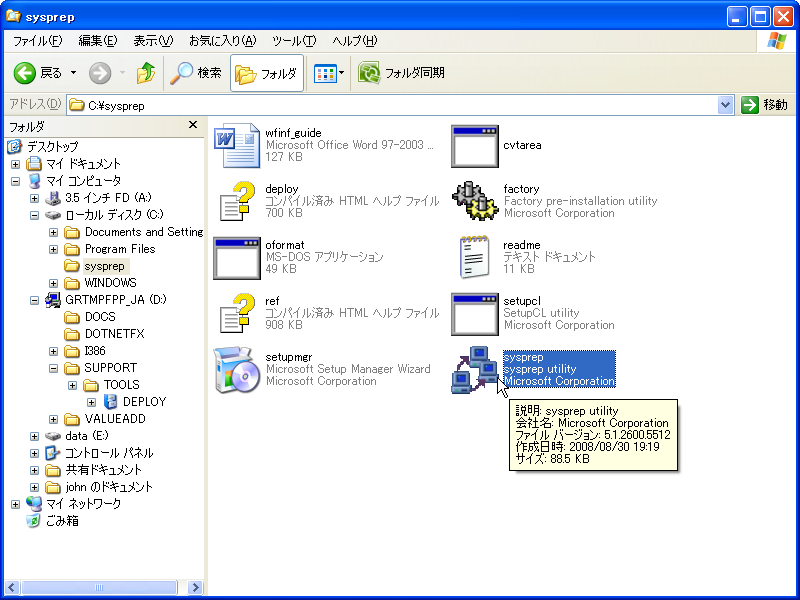800x600 pixels.
Task: Go up one folder level
Action: click(x=145, y=73)
